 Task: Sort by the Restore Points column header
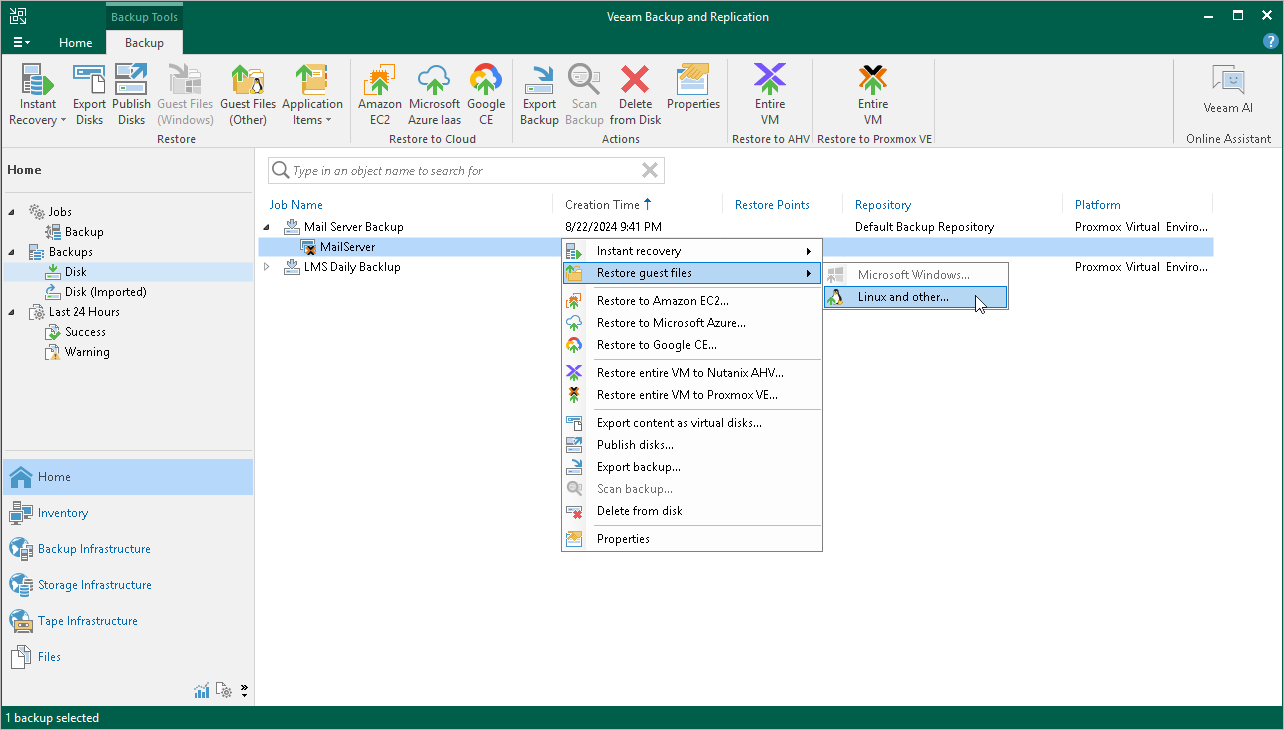(772, 205)
